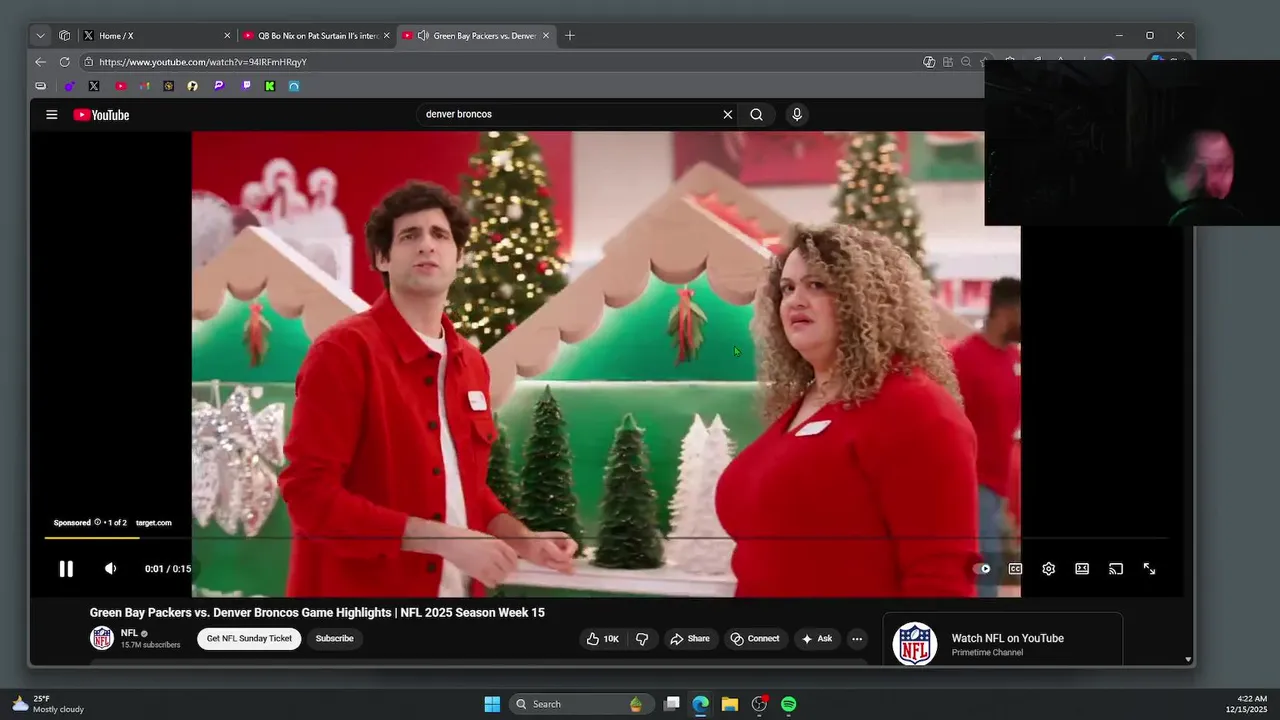Open Spotify from taskbar
The image size is (1280, 720).
pyautogui.click(x=789, y=704)
